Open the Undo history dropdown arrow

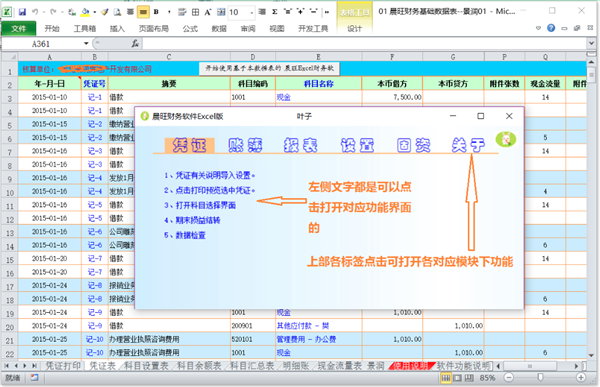pyautogui.click(x=44, y=13)
